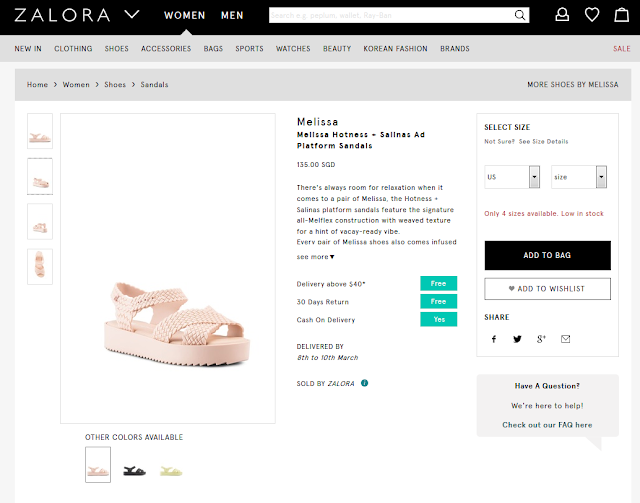Select the black color sandal swatch

[135, 467]
